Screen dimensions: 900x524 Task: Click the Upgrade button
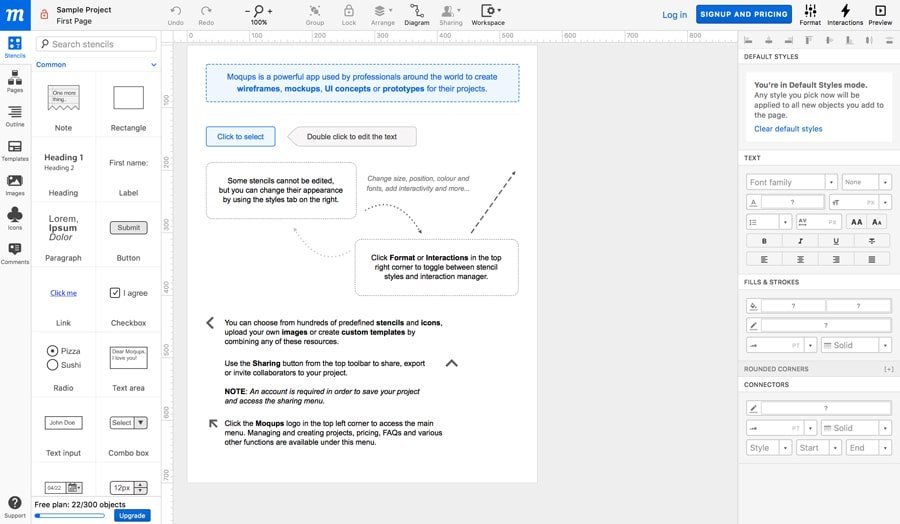tap(132, 515)
